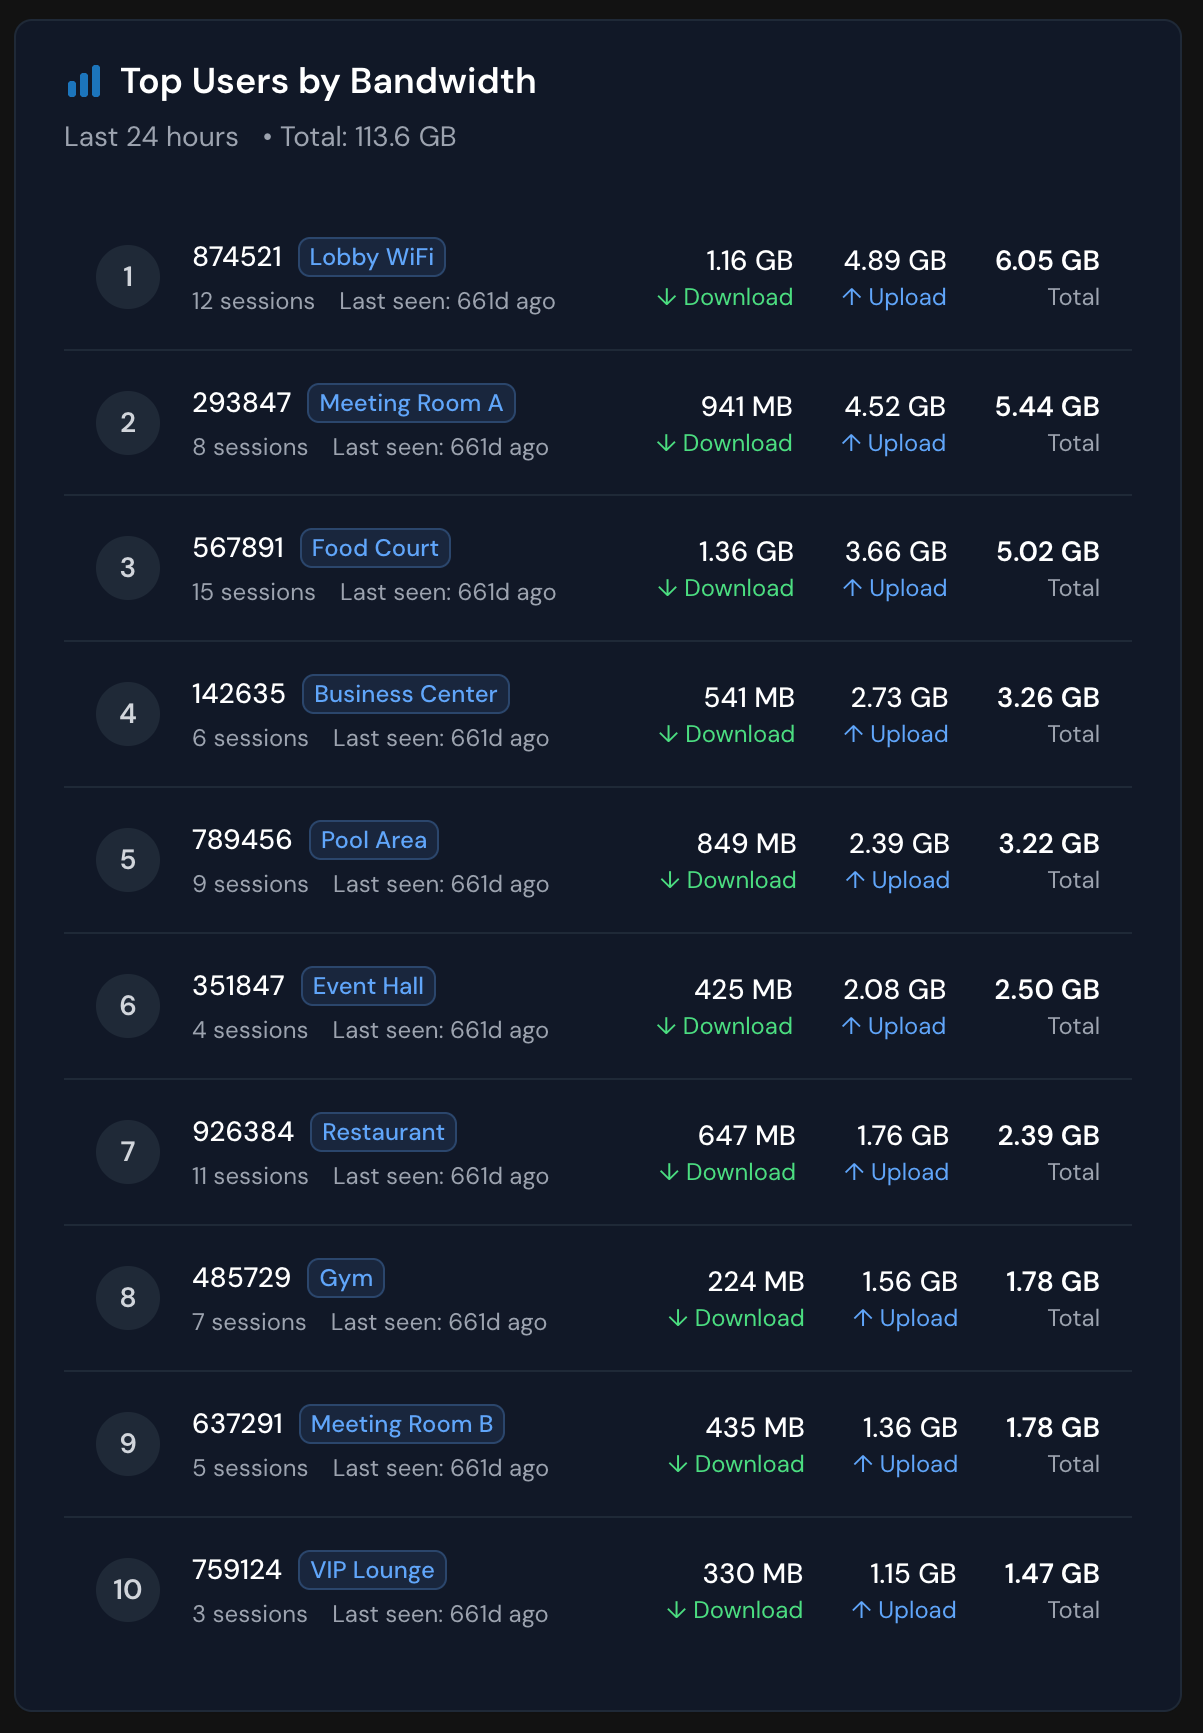Click the 6.05 GB total value
This screenshot has width=1203, height=1733.
pyautogui.click(x=1046, y=261)
